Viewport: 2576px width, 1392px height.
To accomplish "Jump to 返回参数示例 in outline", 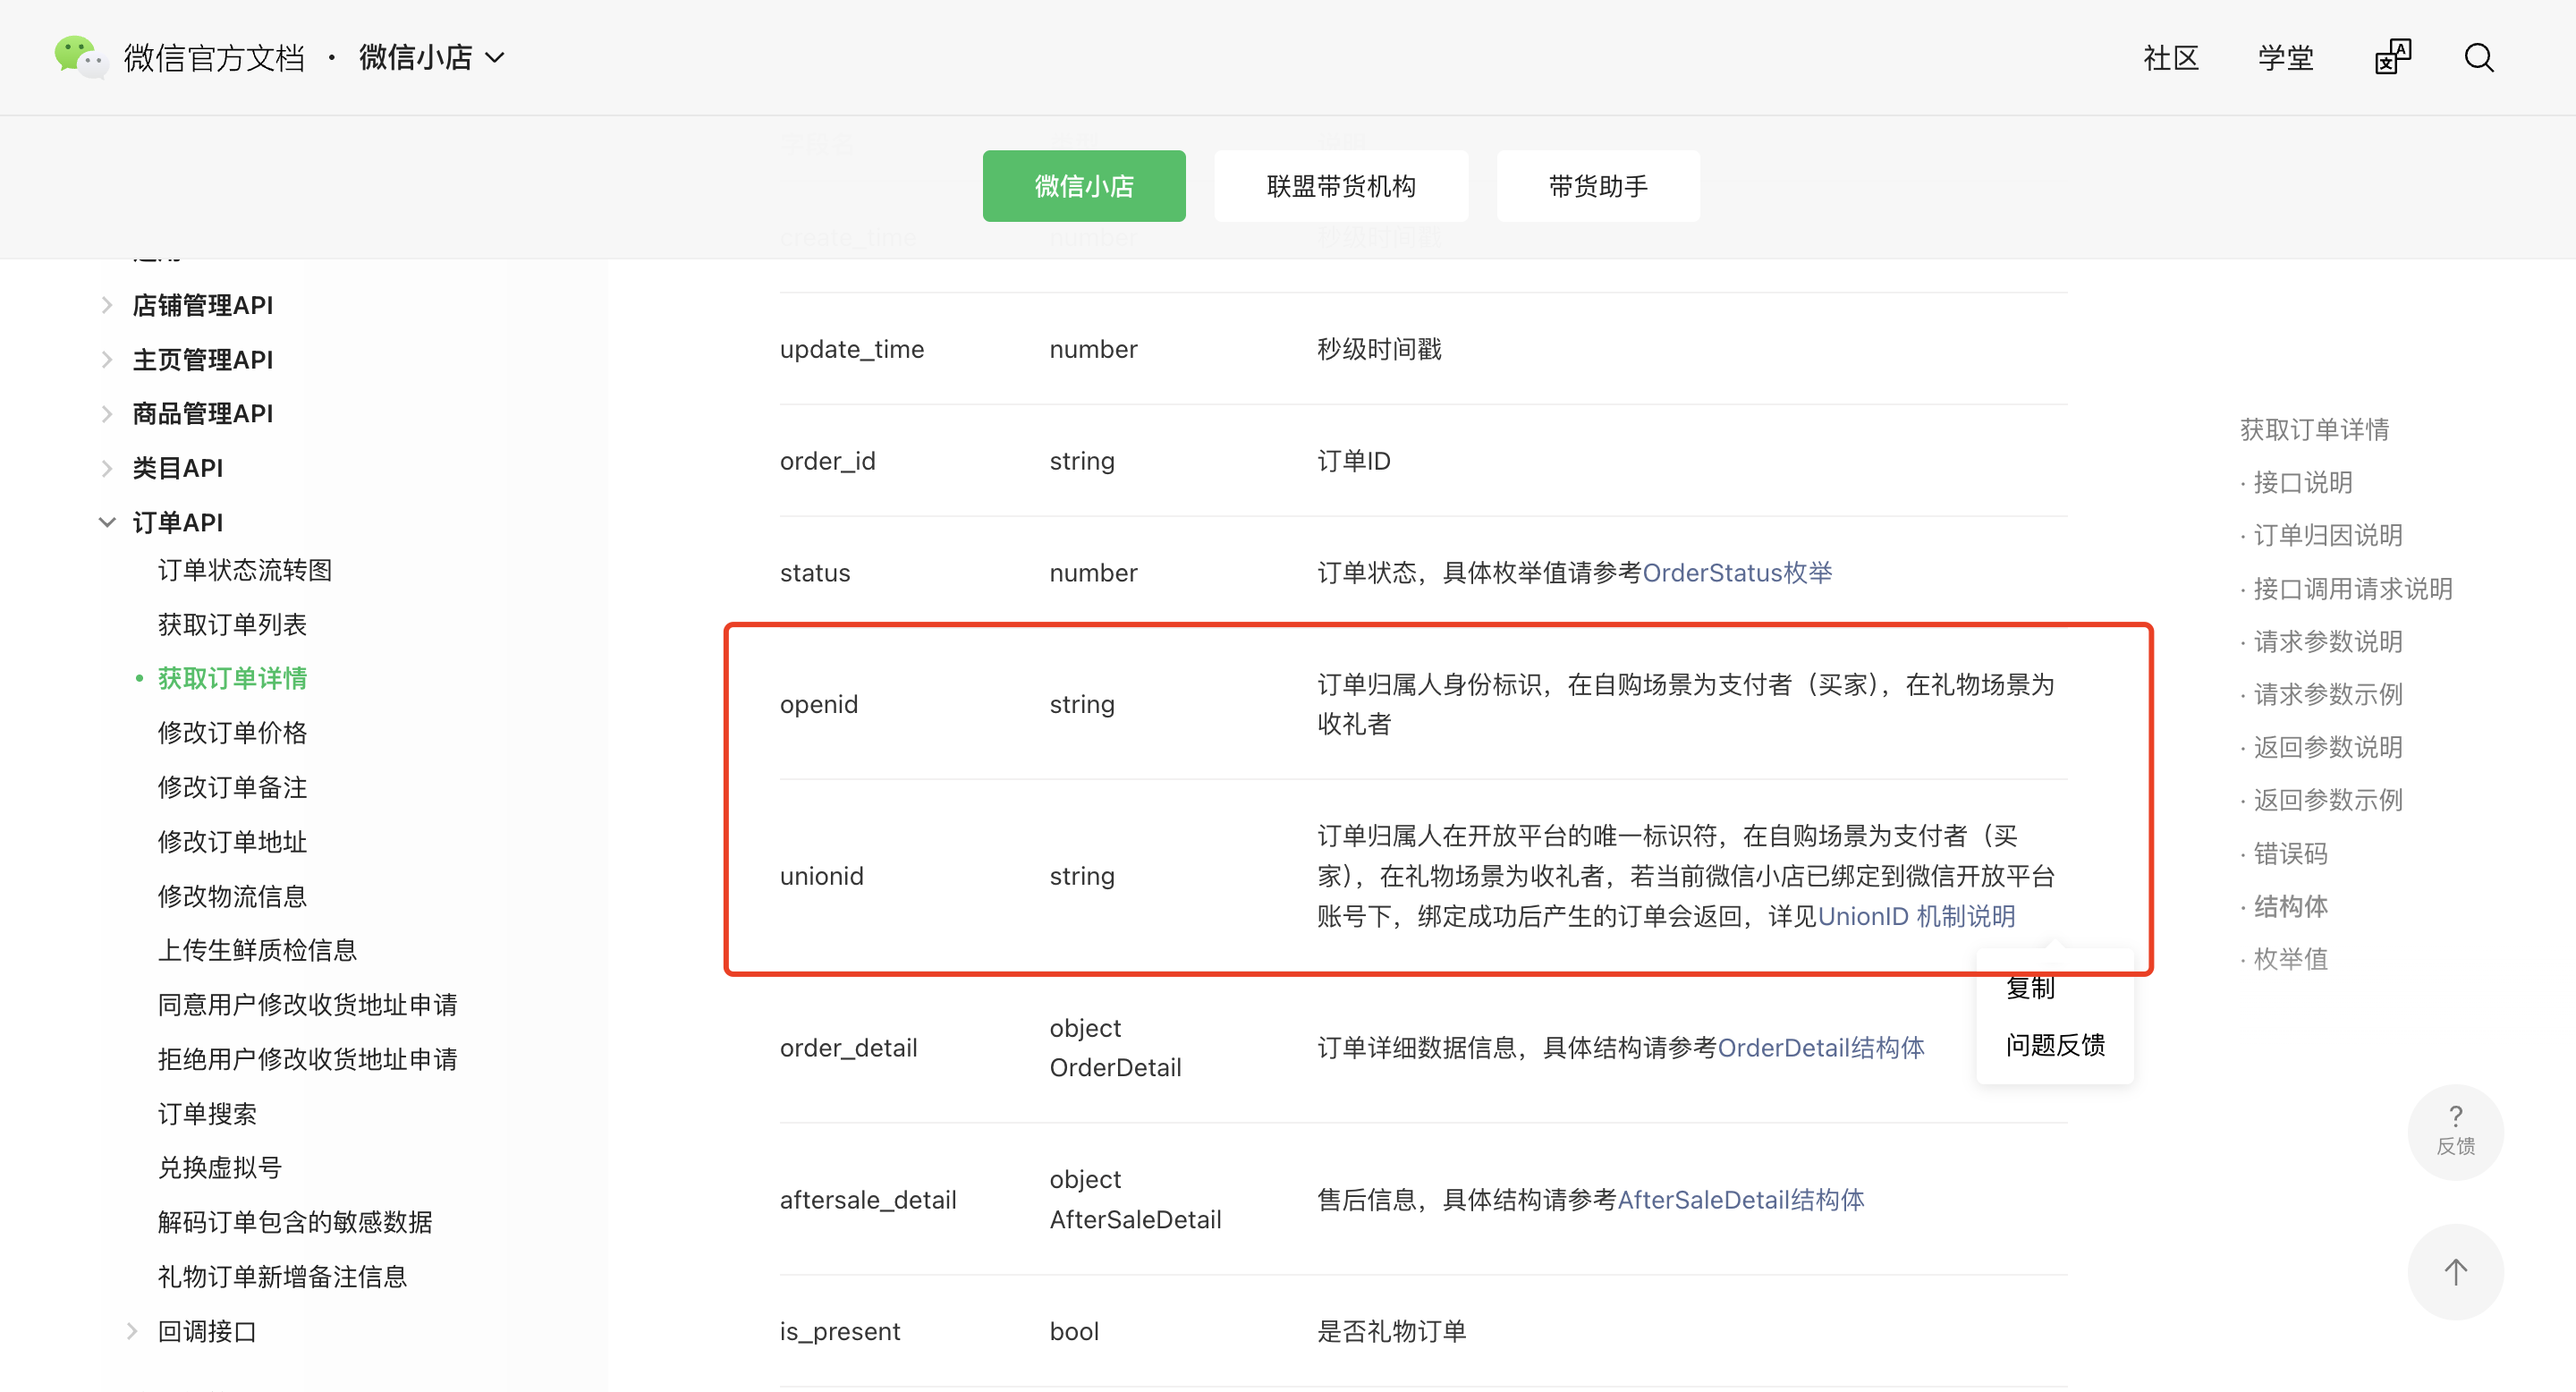I will pos(2327,800).
